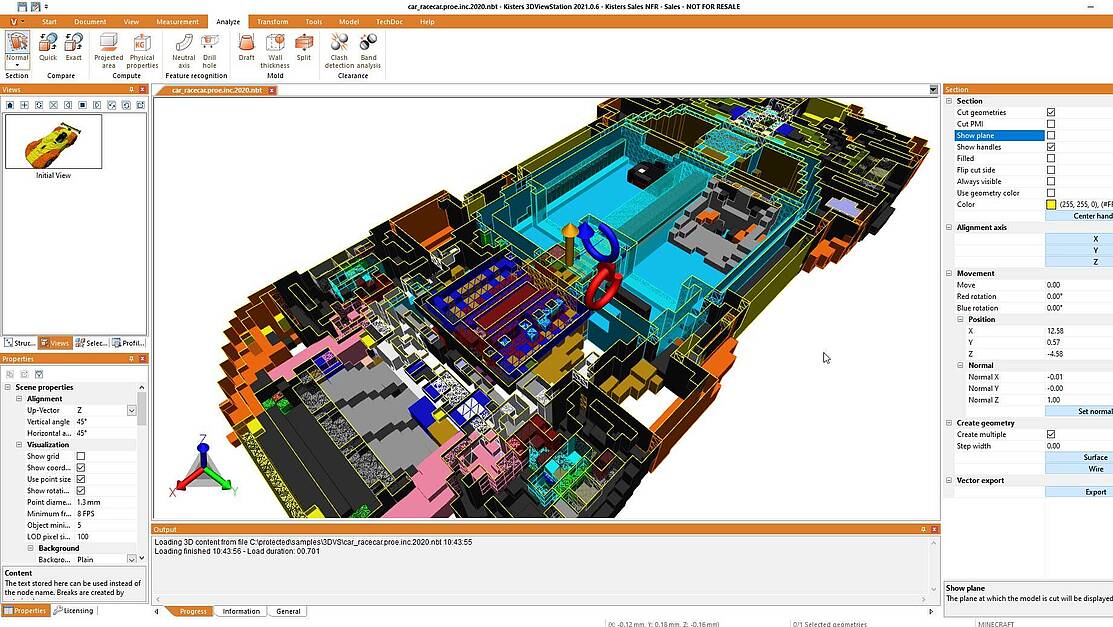Click the Surface button
Image resolution: width=1113 pixels, height=627 pixels.
[x=1079, y=457]
